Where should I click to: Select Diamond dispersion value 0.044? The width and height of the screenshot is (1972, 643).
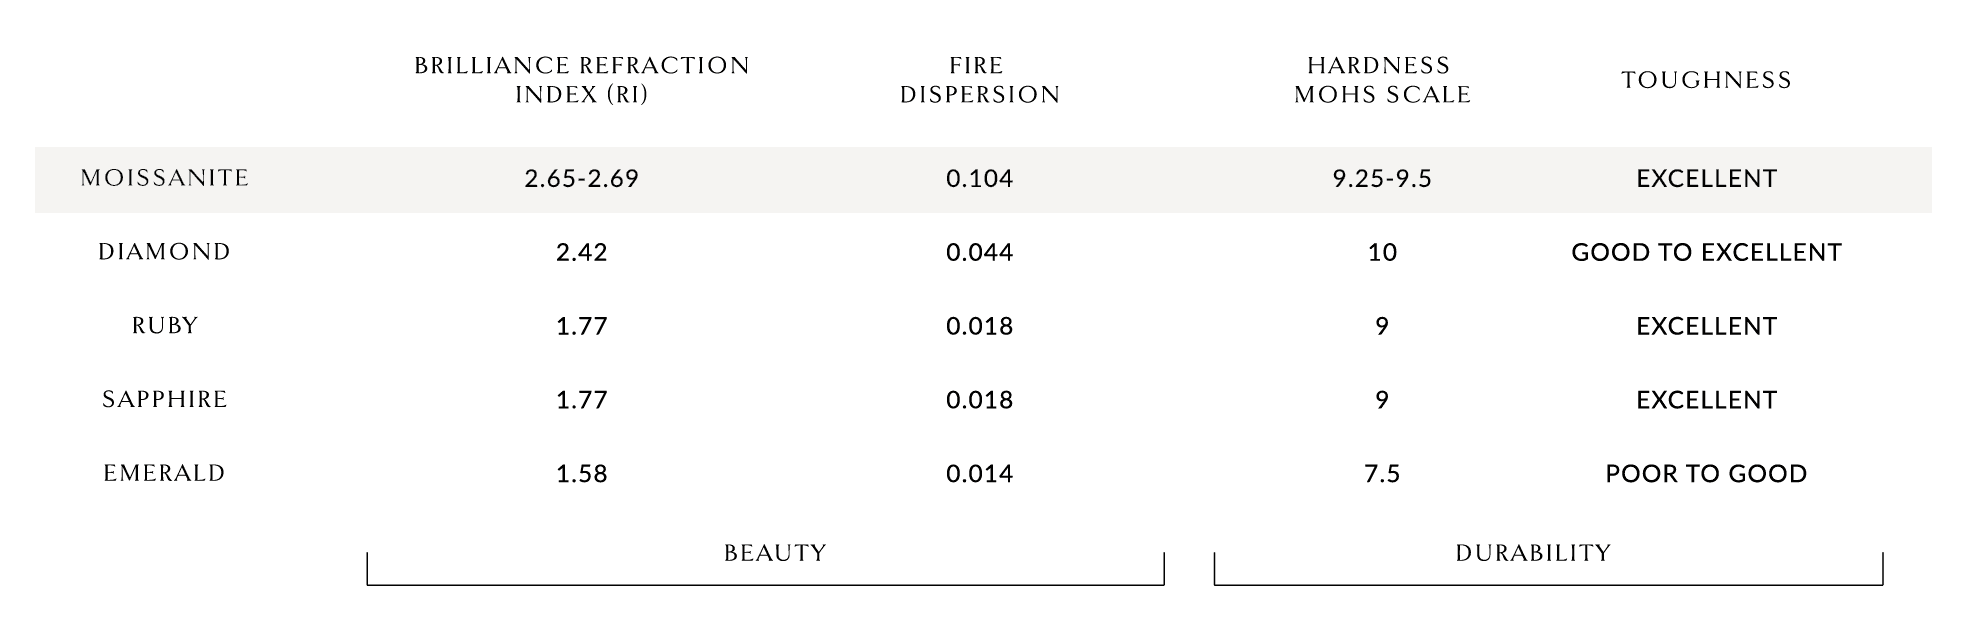point(980,252)
